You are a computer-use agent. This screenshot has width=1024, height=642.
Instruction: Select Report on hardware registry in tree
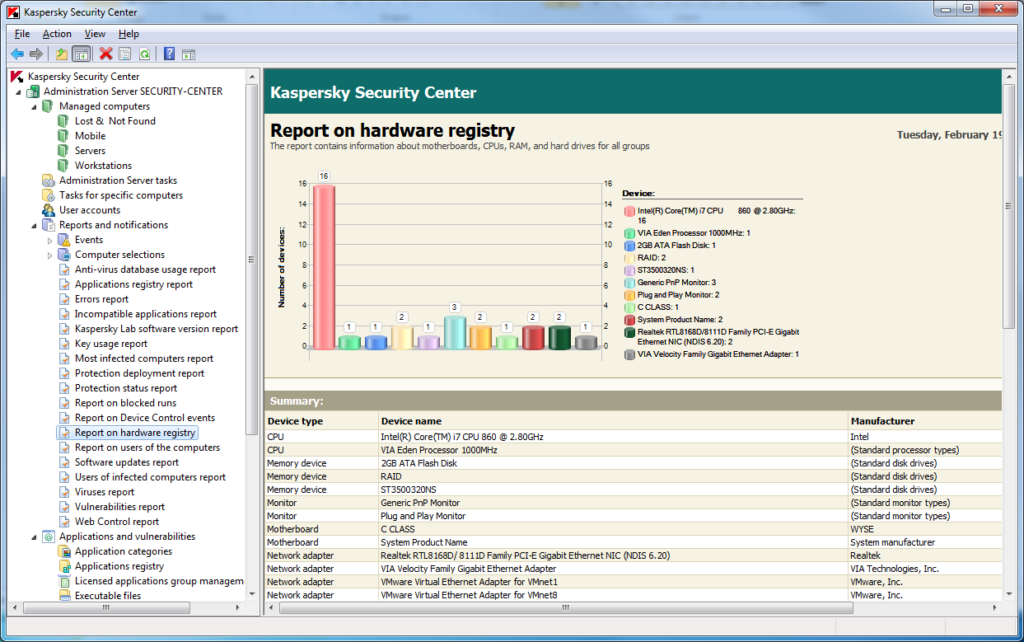(135, 433)
